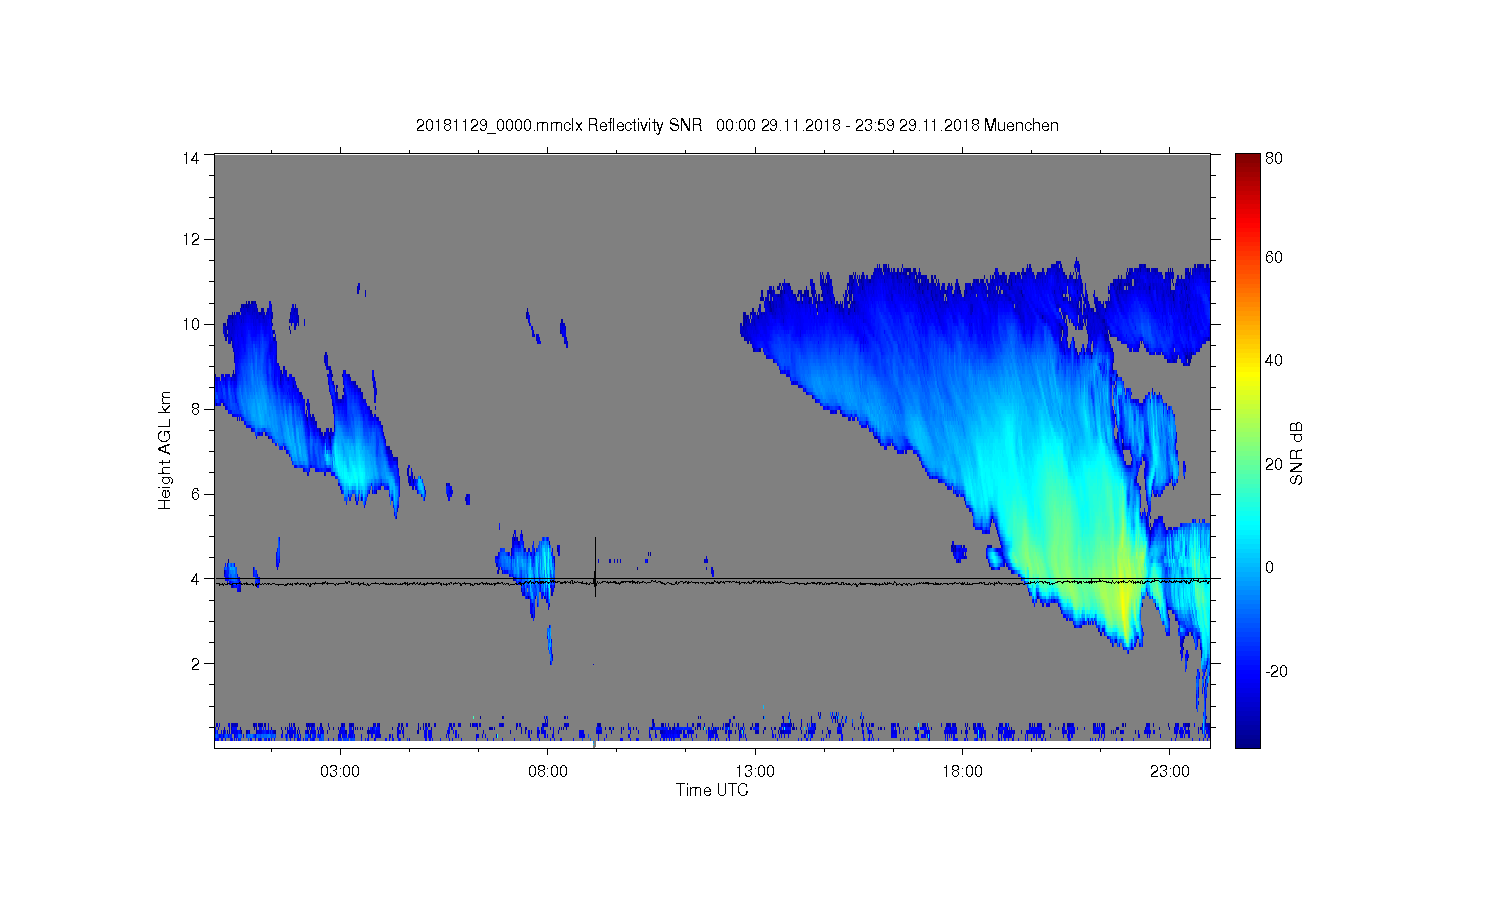Click the 10 km height tick label
1500x900 pixels.
[x=191, y=324]
